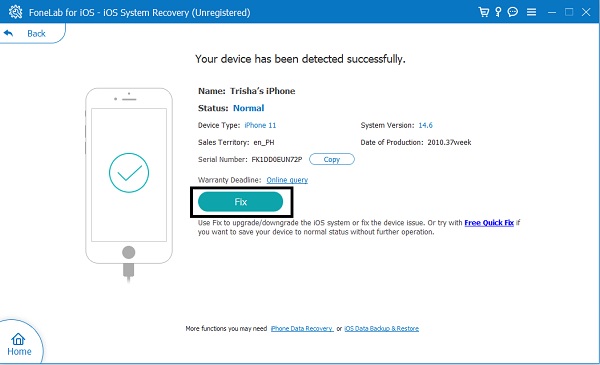
Task: Click the checkmark circle on phone illustration
Action: coord(129,173)
